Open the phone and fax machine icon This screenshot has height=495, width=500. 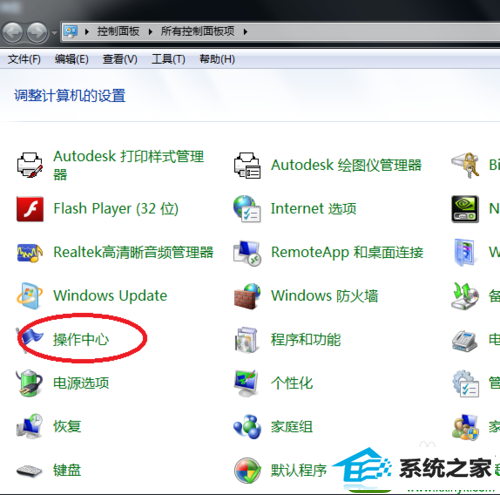tap(465, 340)
